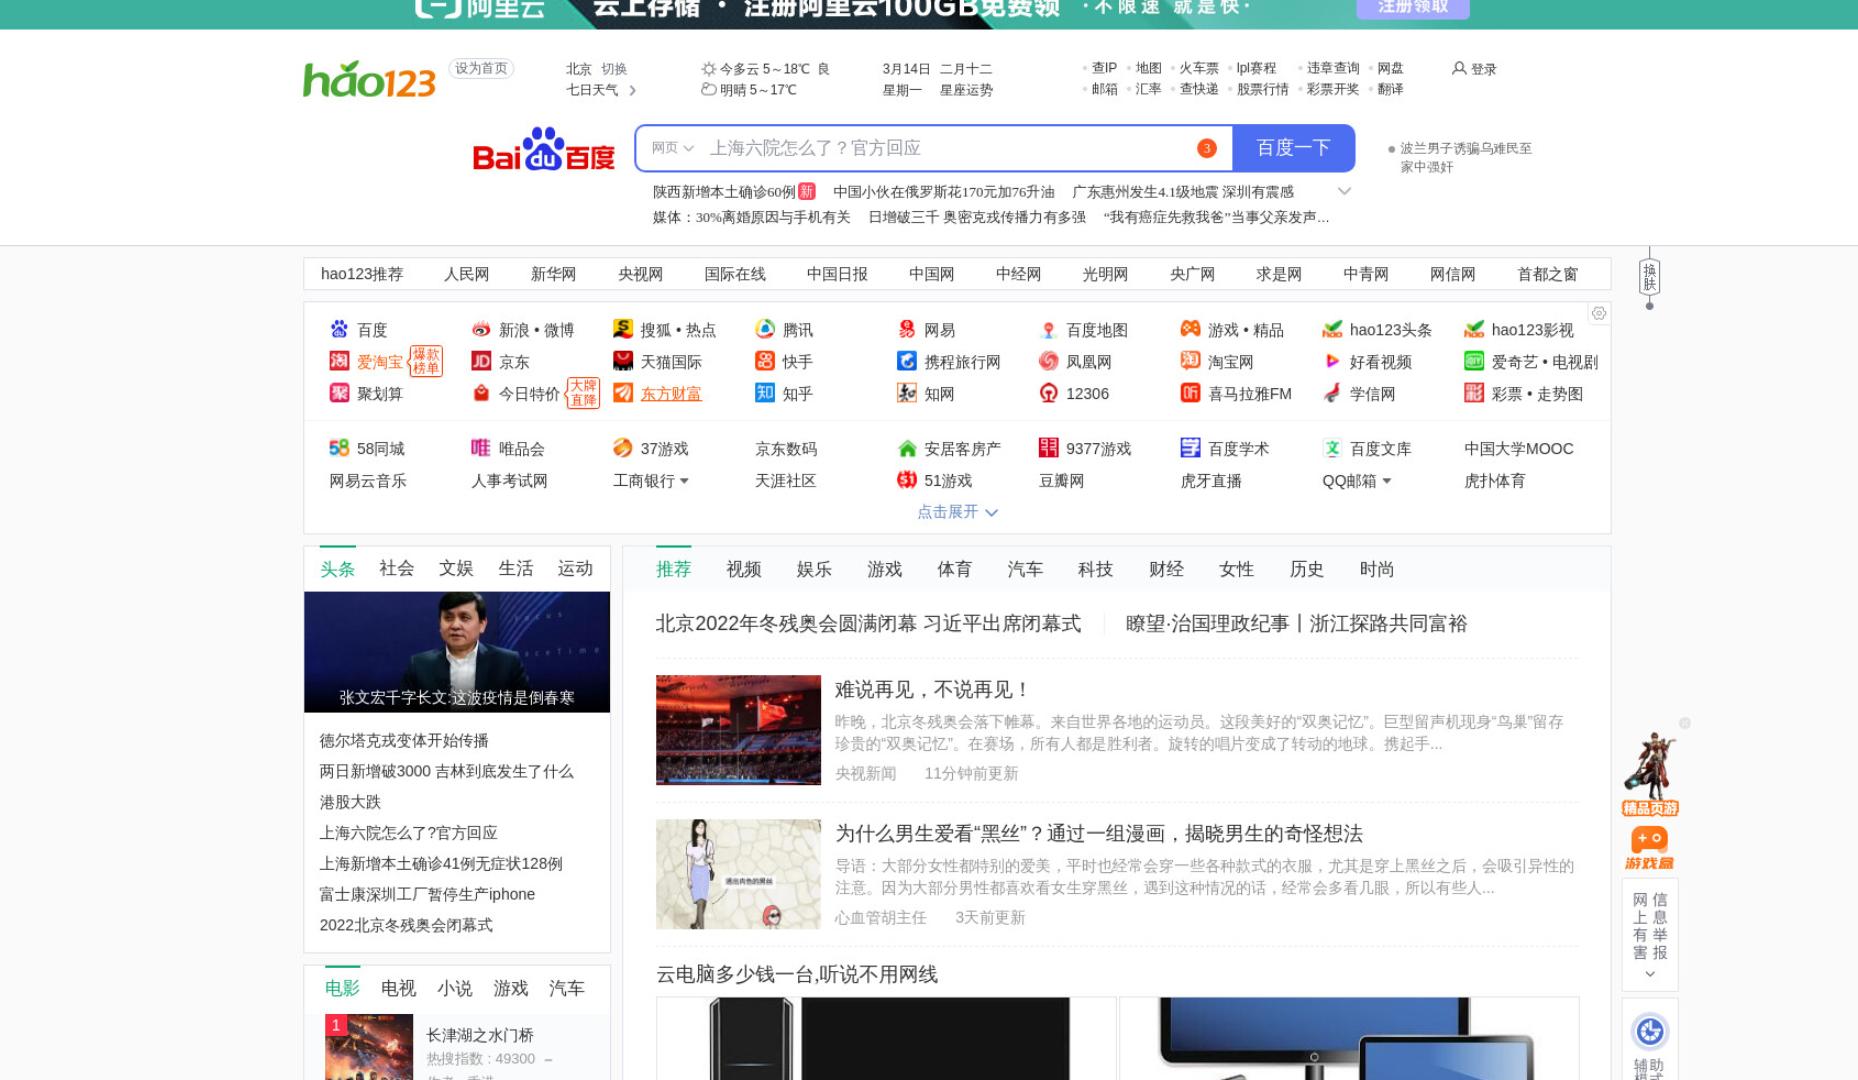1858x1080 pixels.
Task: Open the Sina Weibo icon
Action: (x=481, y=329)
